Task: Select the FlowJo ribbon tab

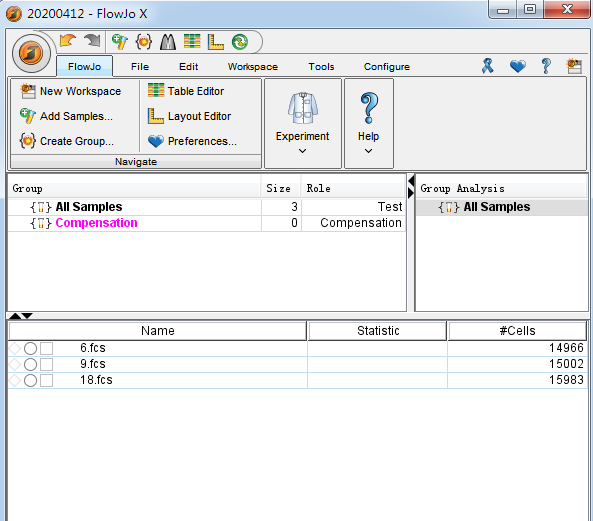Action: (84, 67)
